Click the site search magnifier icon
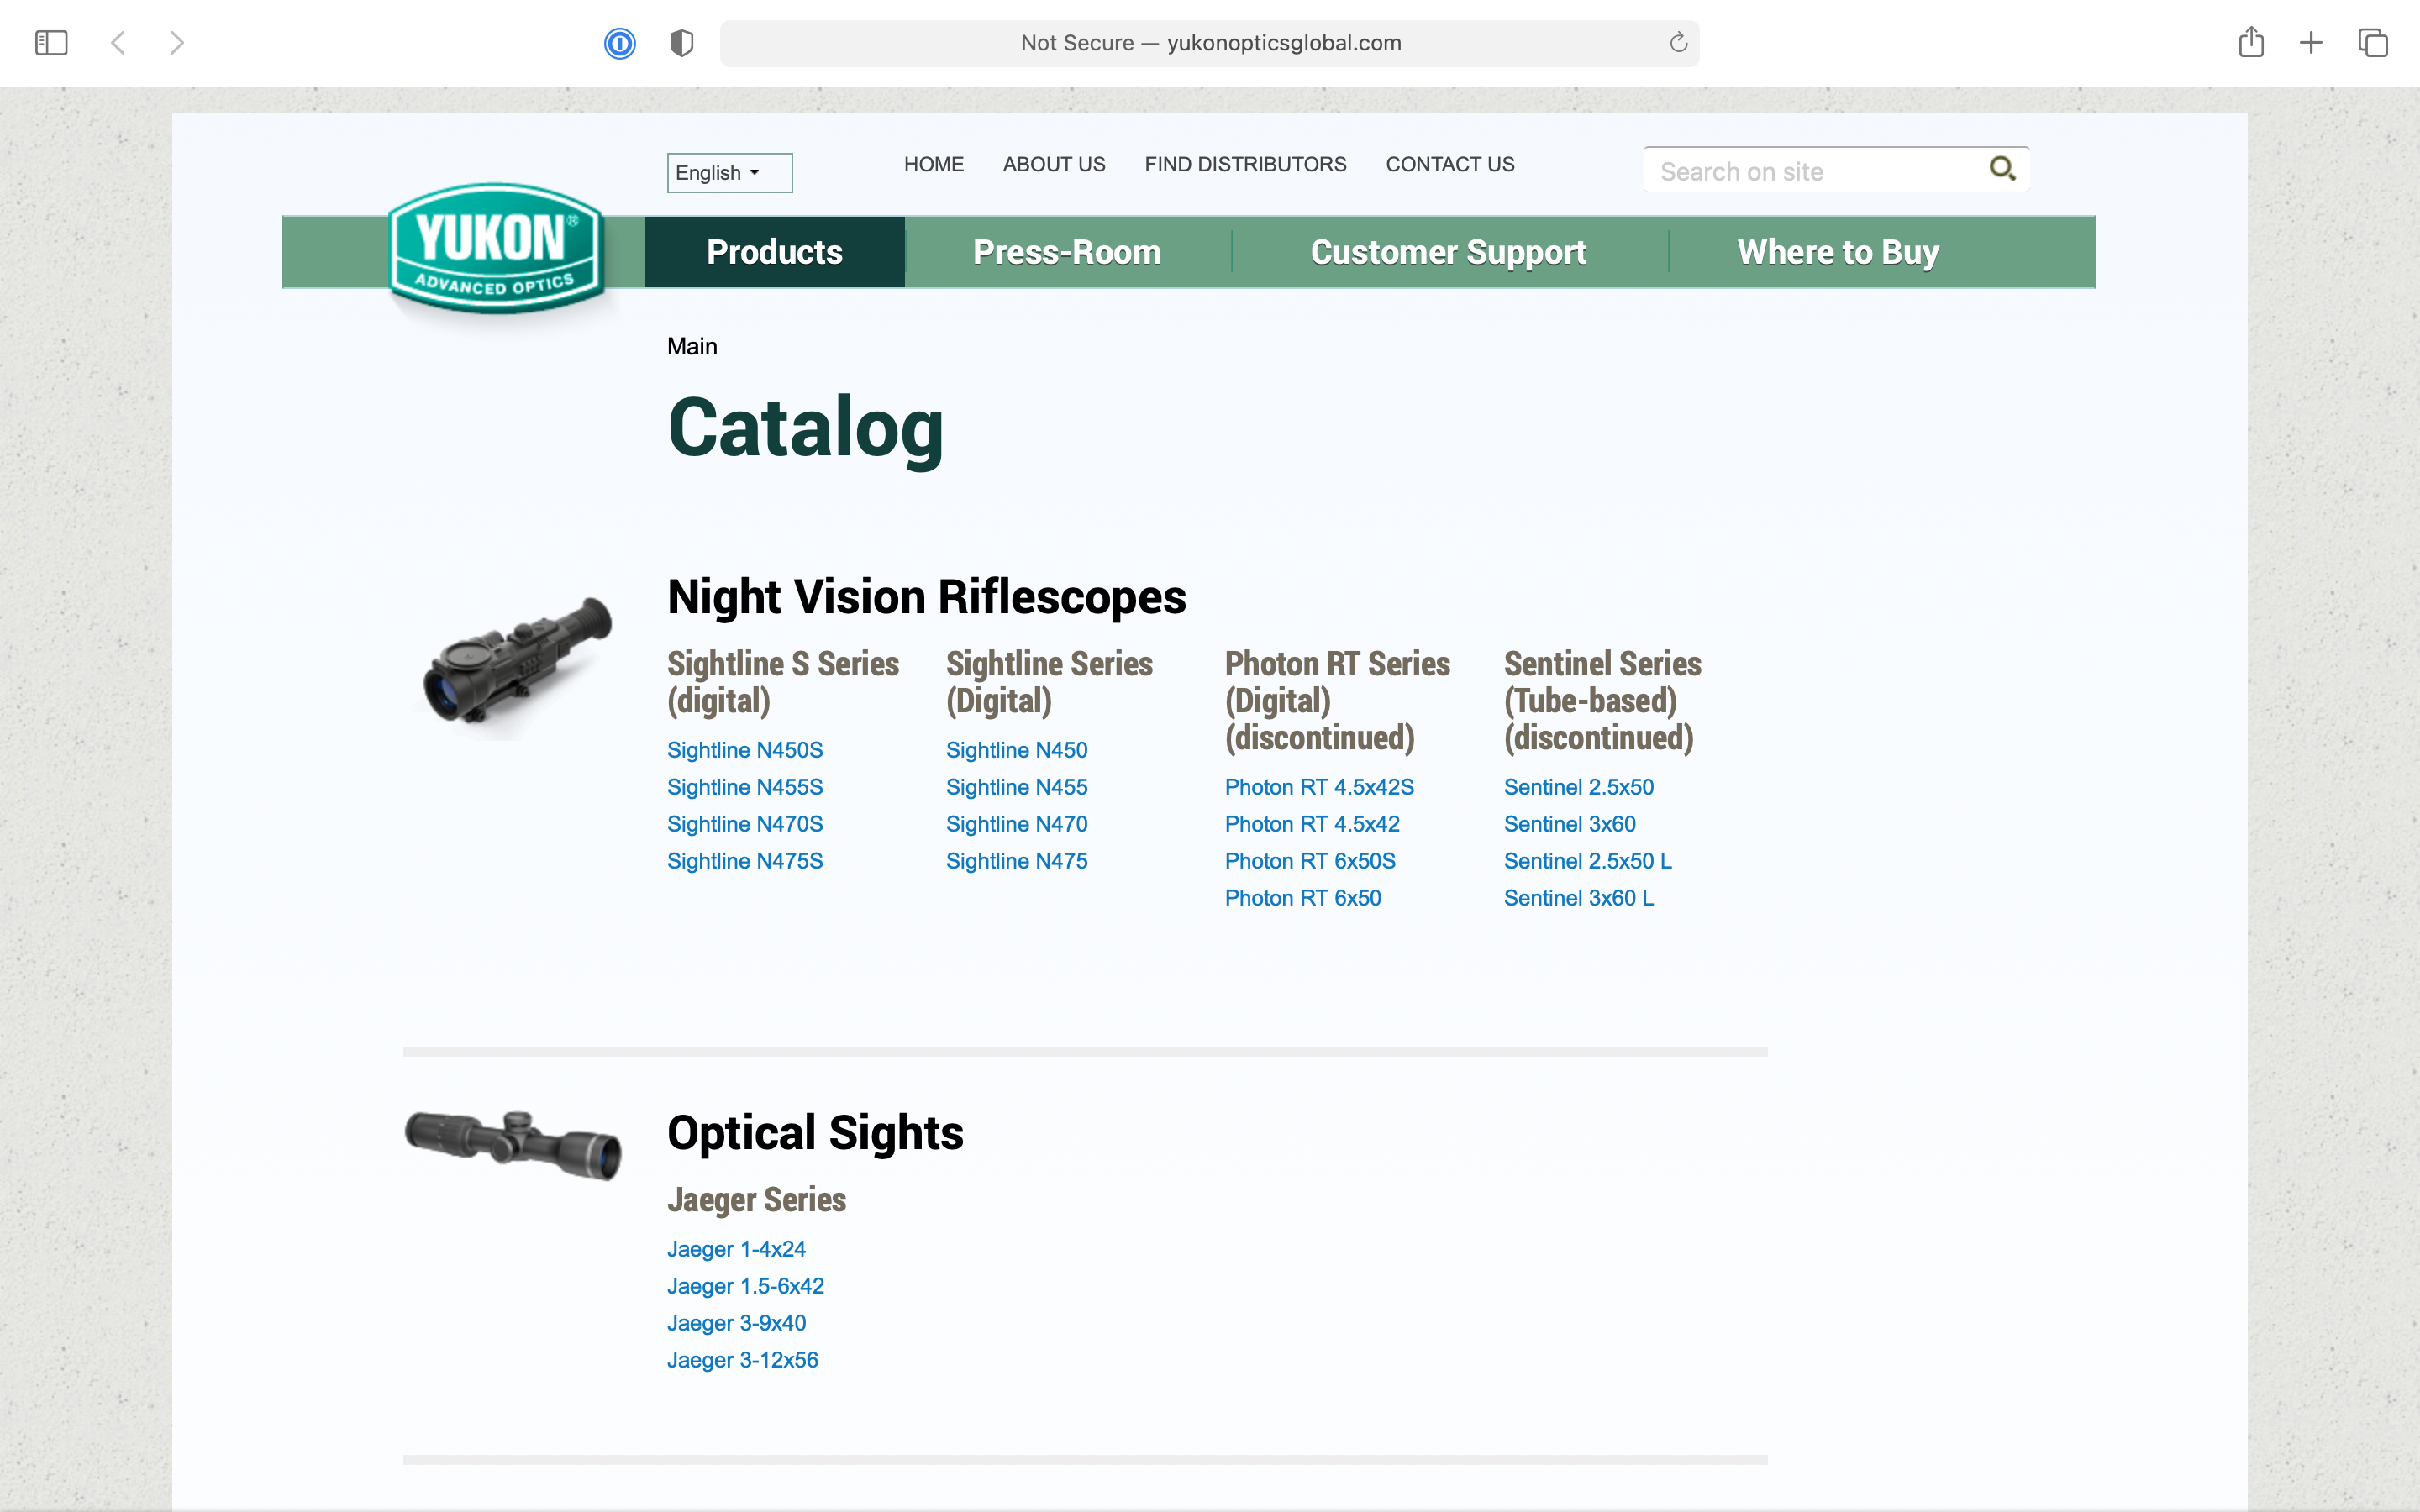Viewport: 2420px width, 1512px height. coord(2002,168)
